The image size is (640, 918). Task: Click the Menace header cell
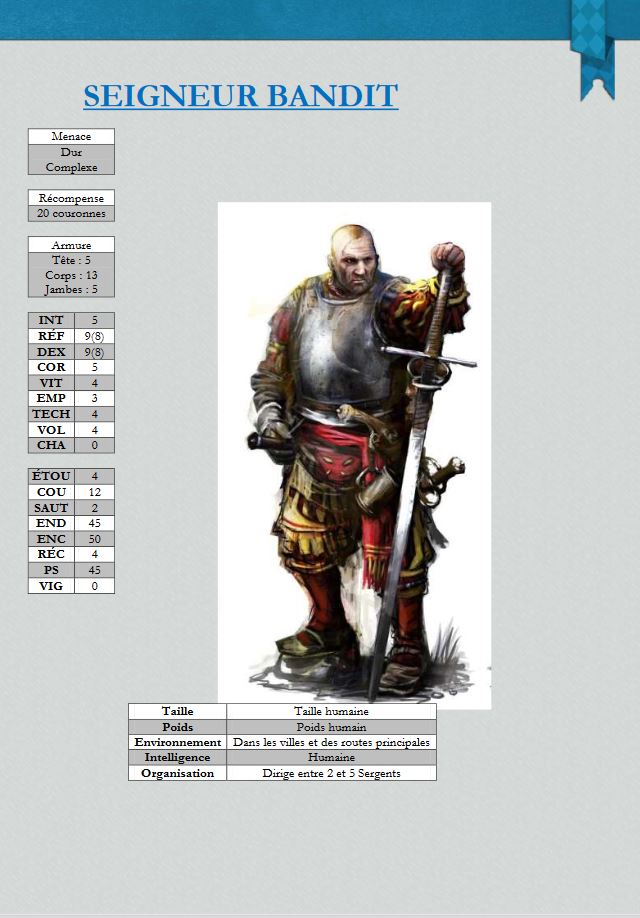[x=71, y=136]
